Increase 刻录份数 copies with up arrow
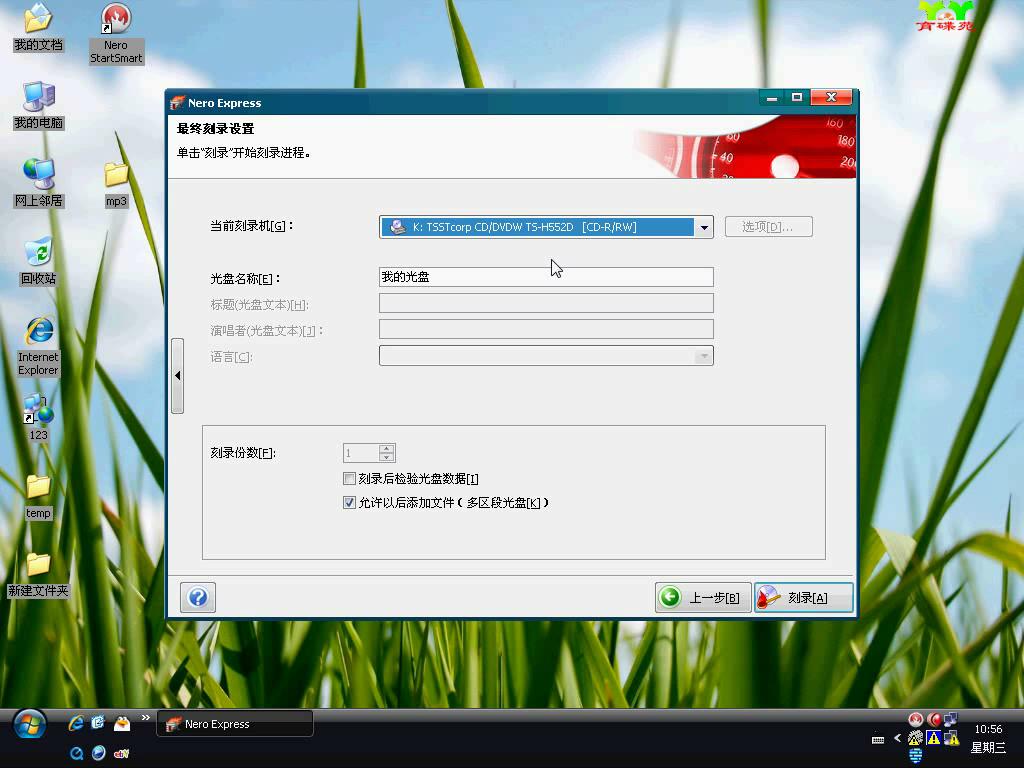The width and height of the screenshot is (1024, 768). click(387, 449)
